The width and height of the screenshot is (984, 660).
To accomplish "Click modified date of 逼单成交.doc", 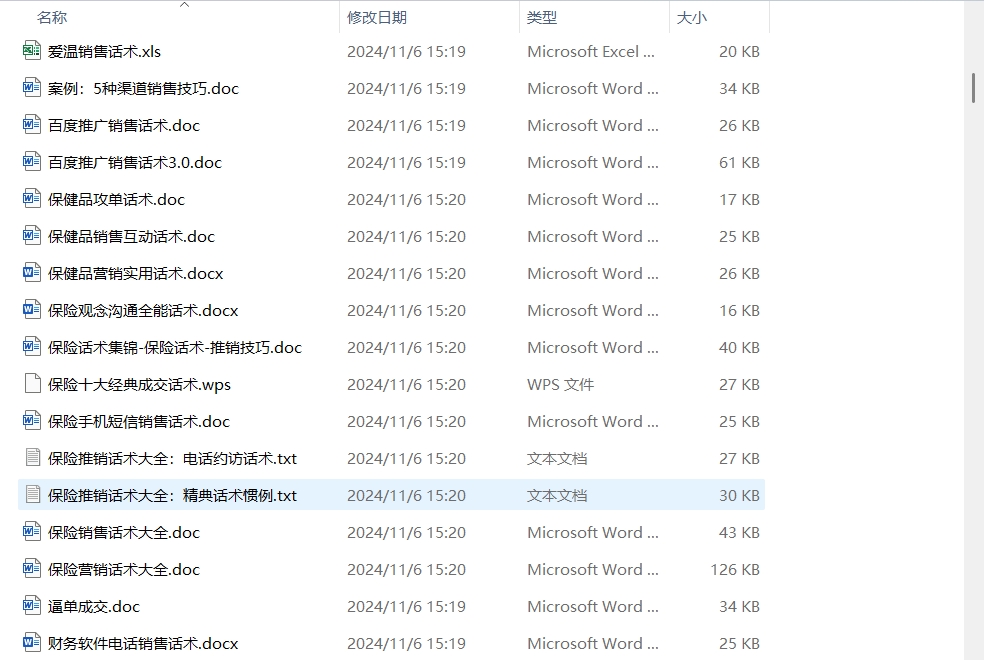I will click(407, 607).
